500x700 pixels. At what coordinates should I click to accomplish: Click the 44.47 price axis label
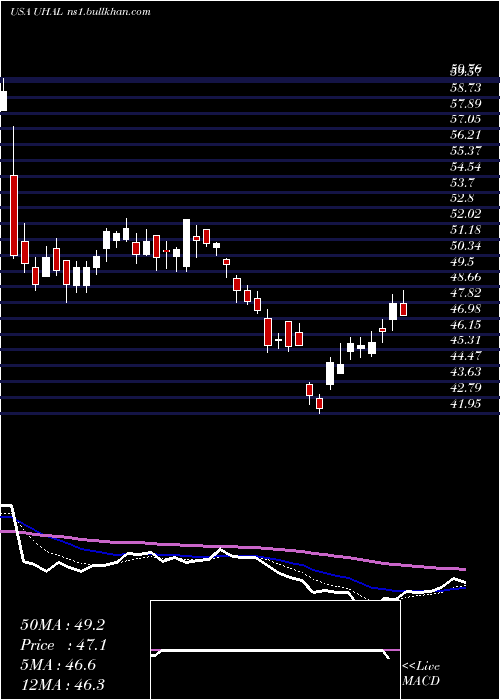click(466, 356)
